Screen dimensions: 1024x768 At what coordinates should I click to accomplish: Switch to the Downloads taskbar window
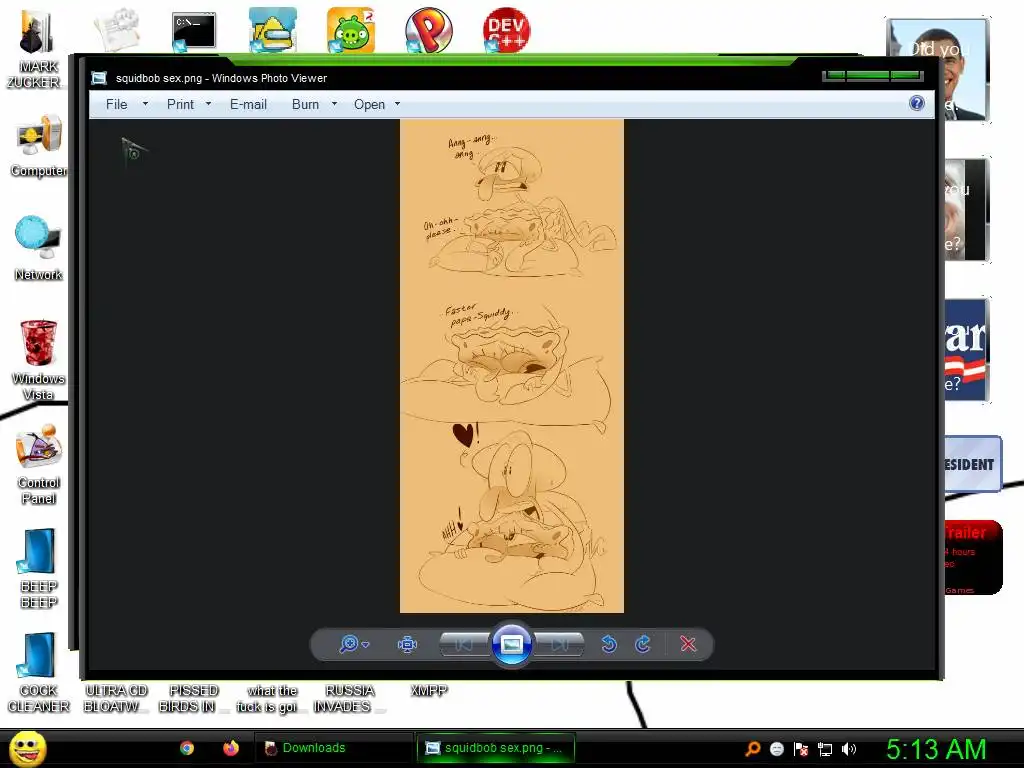click(x=333, y=748)
